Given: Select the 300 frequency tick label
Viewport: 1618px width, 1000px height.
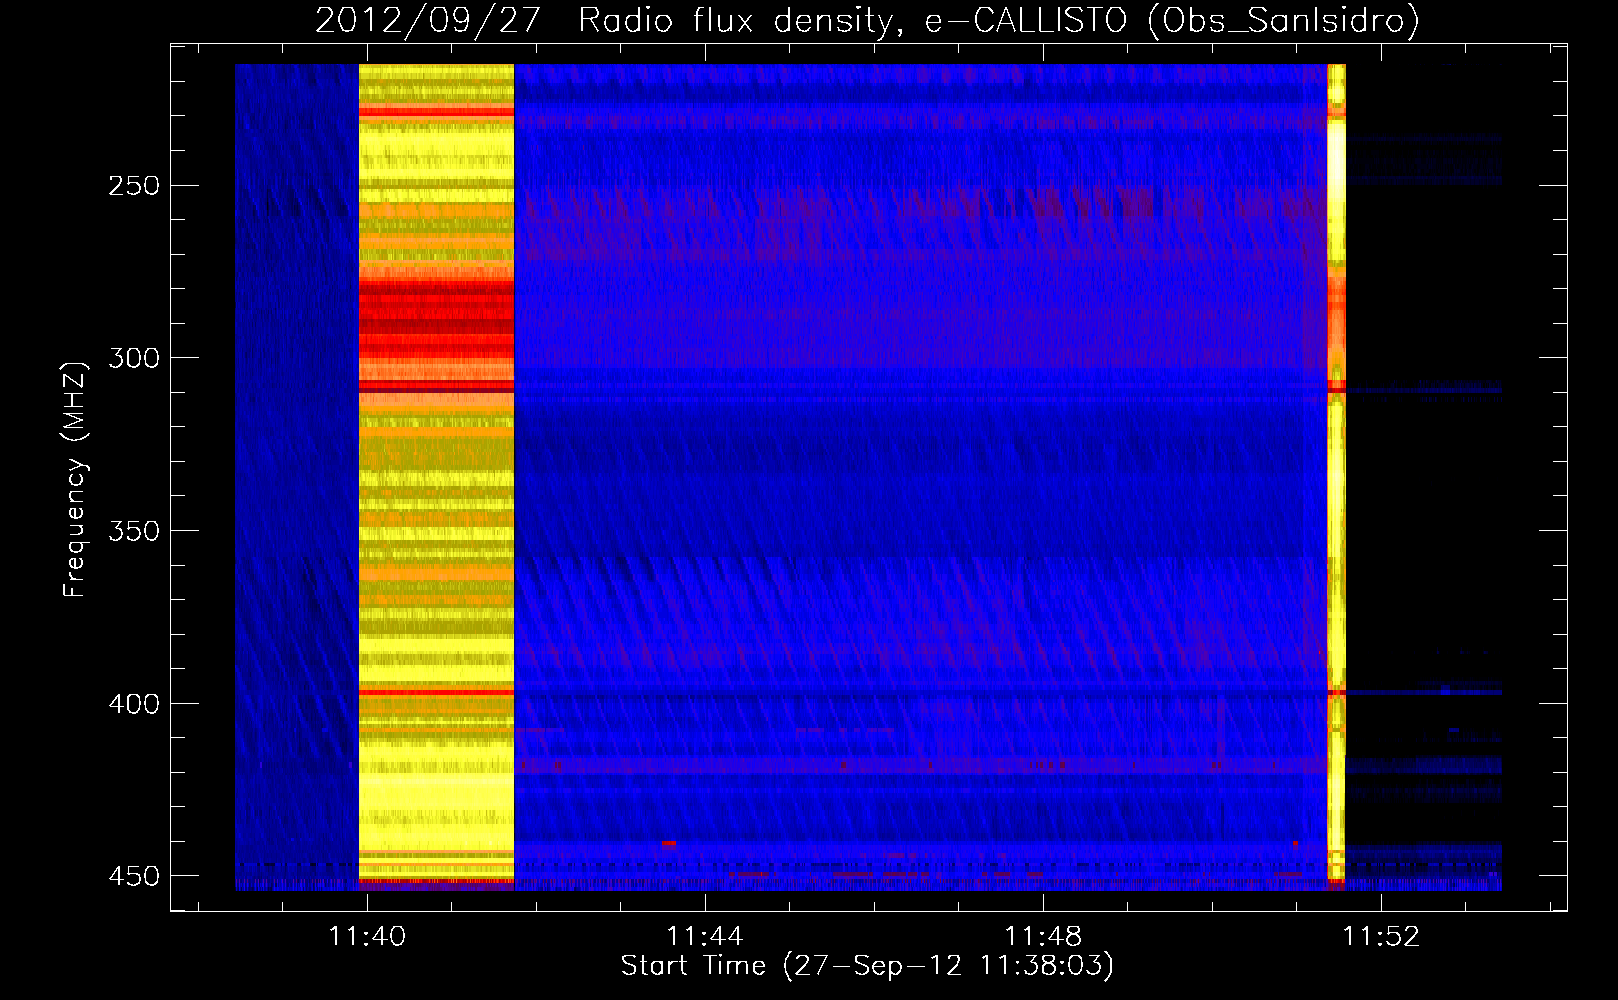Looking at the screenshot, I should pos(133,358).
